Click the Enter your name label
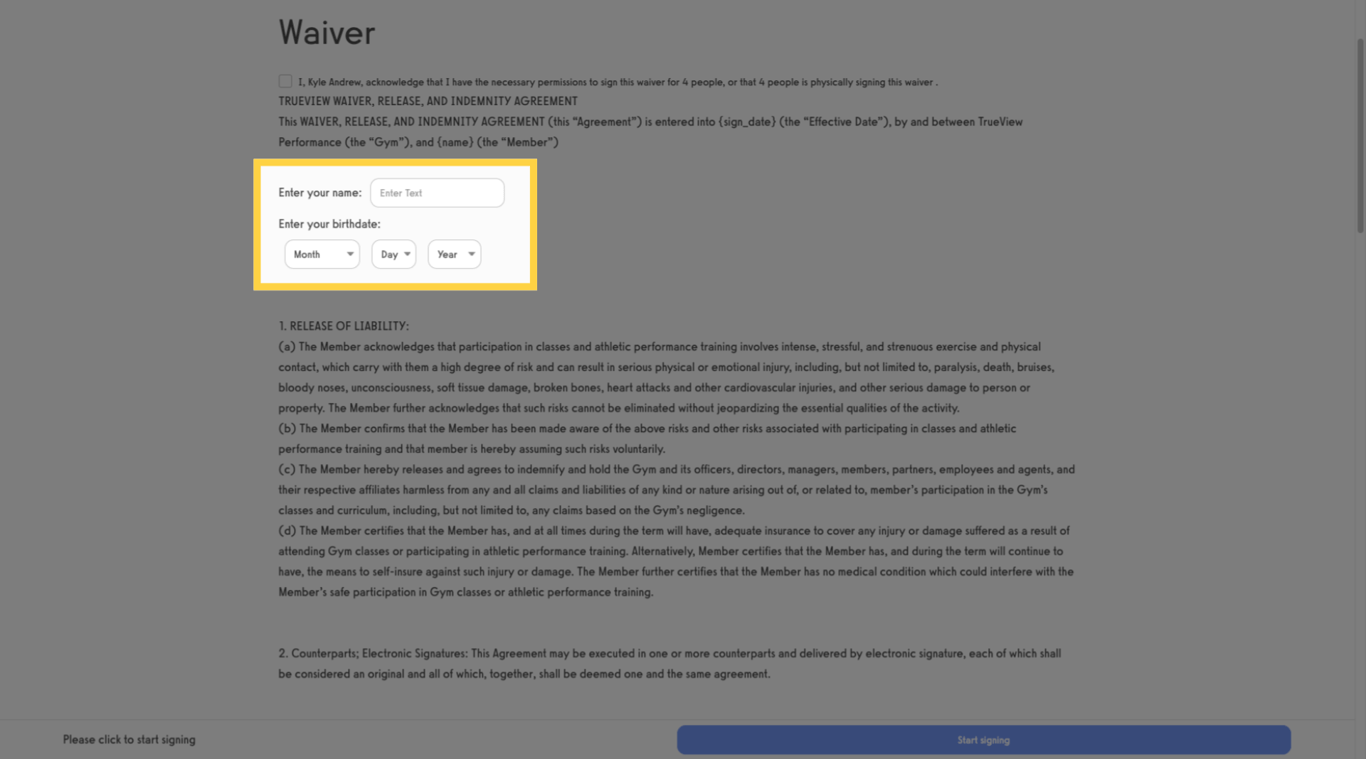Viewport: 1366px width, 759px height. [319, 192]
